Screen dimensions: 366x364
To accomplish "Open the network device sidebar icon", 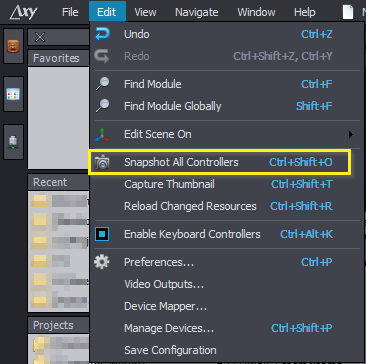I will click(x=13, y=142).
